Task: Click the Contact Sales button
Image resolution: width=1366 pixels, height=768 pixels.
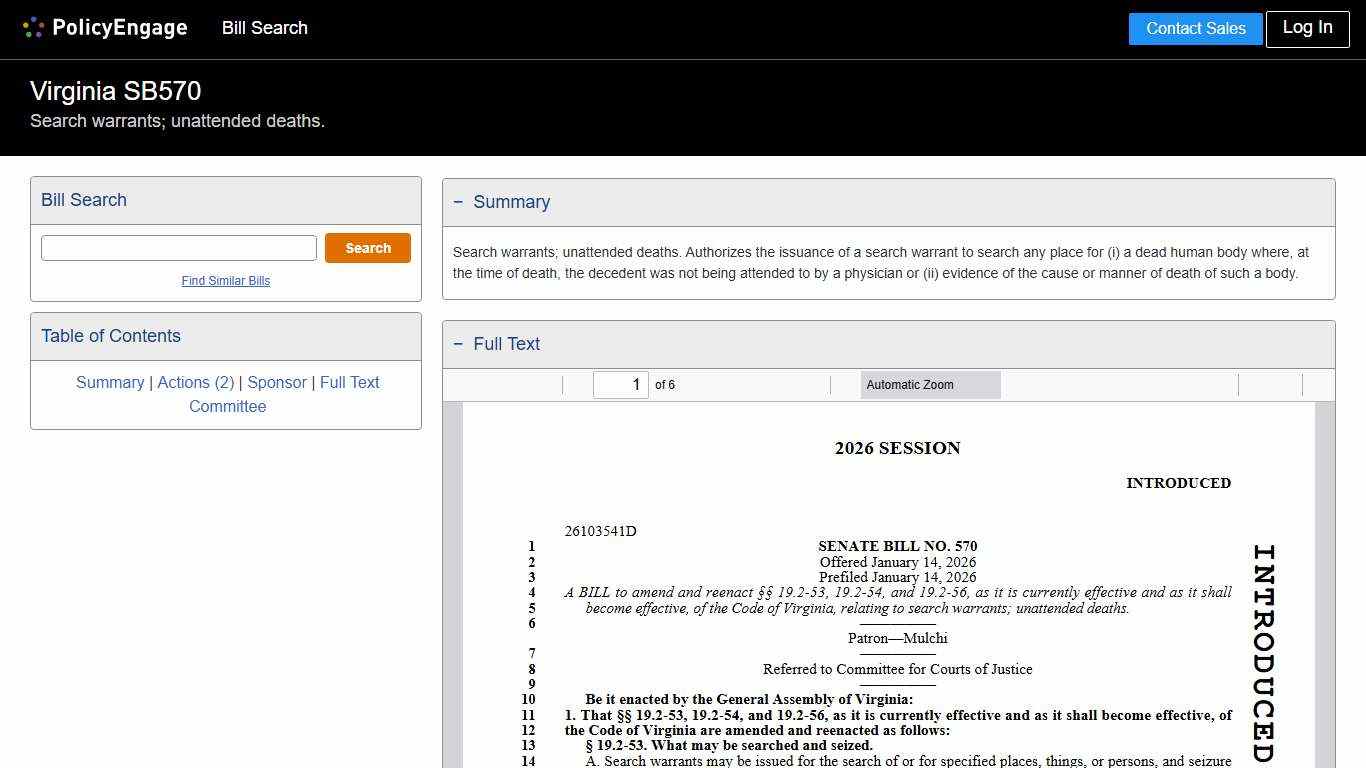Action: 1195,29
